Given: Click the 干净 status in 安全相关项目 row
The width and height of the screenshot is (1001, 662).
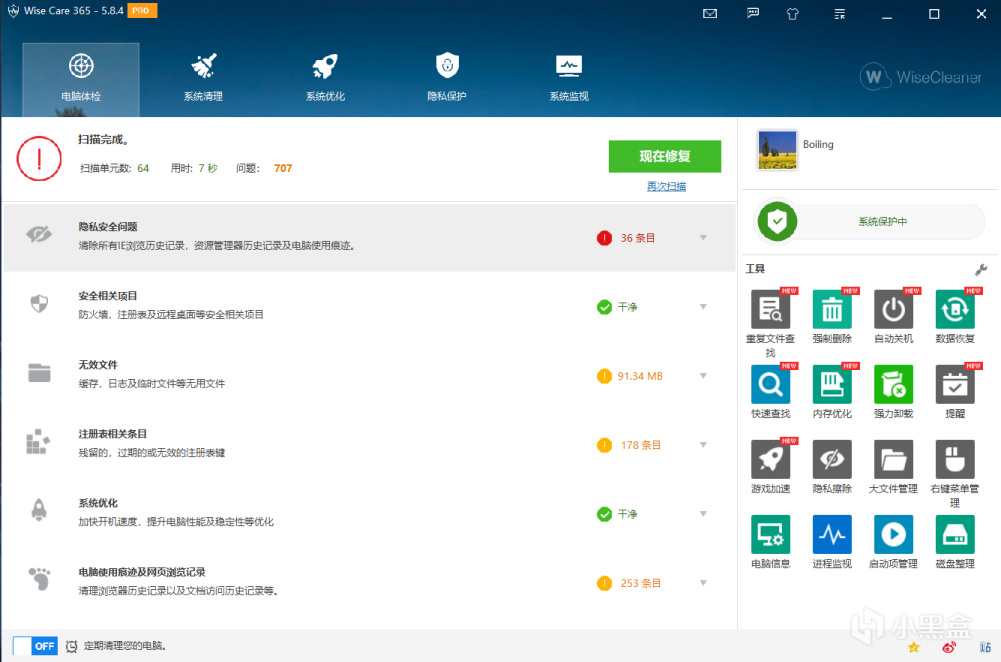Looking at the screenshot, I should [627, 307].
